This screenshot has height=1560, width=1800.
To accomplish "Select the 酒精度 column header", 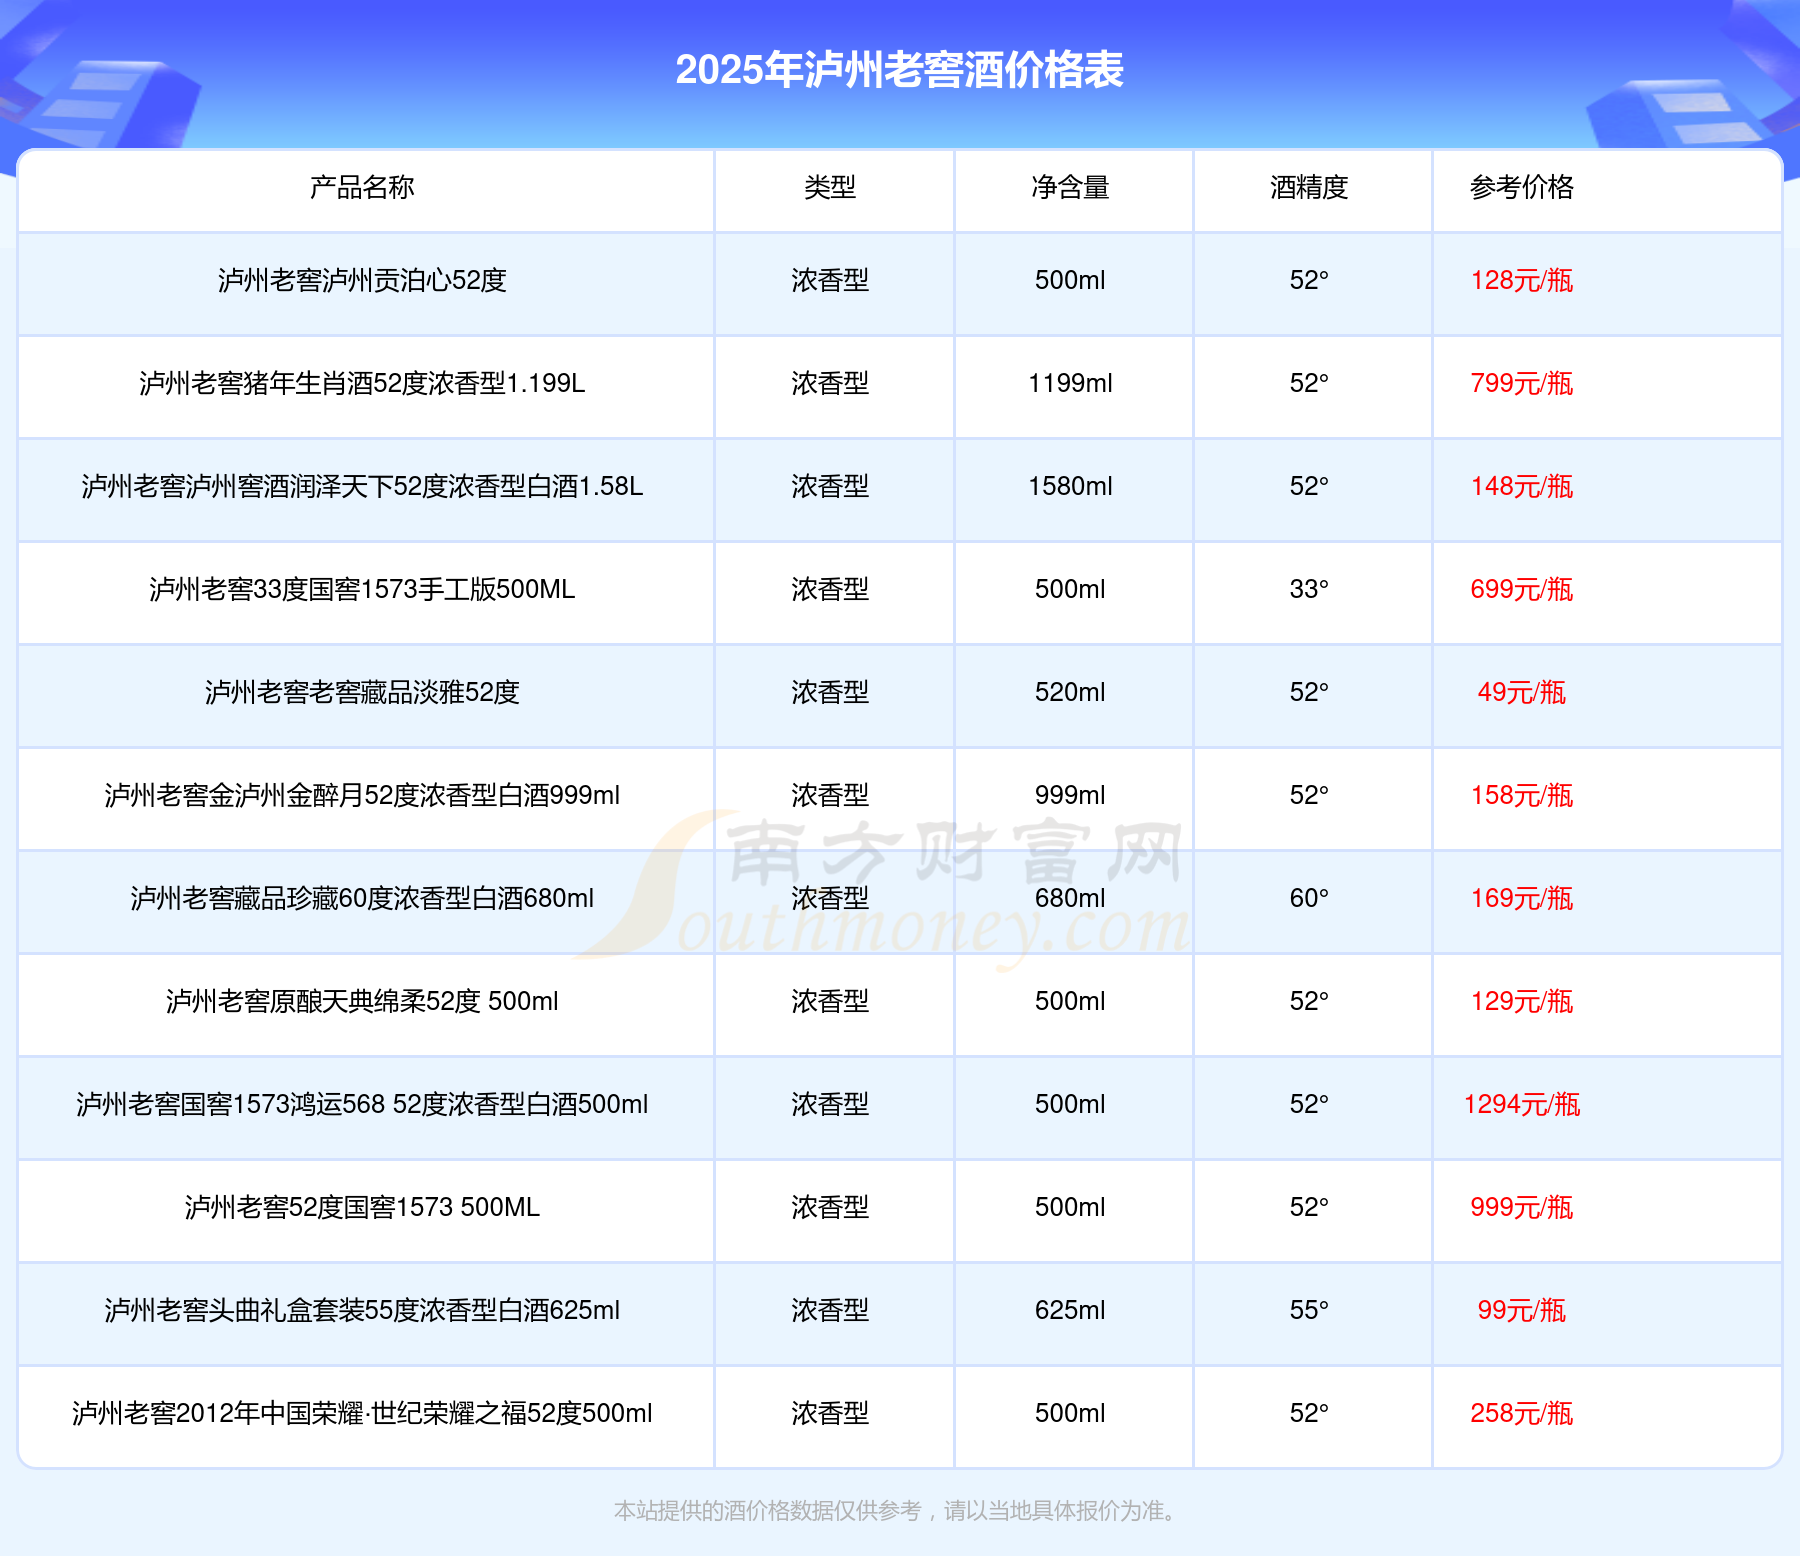I will [x=1309, y=187].
